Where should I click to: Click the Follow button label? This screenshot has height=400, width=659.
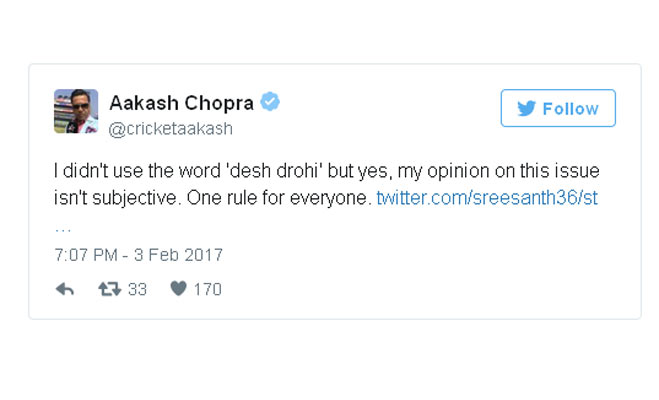tap(570, 108)
